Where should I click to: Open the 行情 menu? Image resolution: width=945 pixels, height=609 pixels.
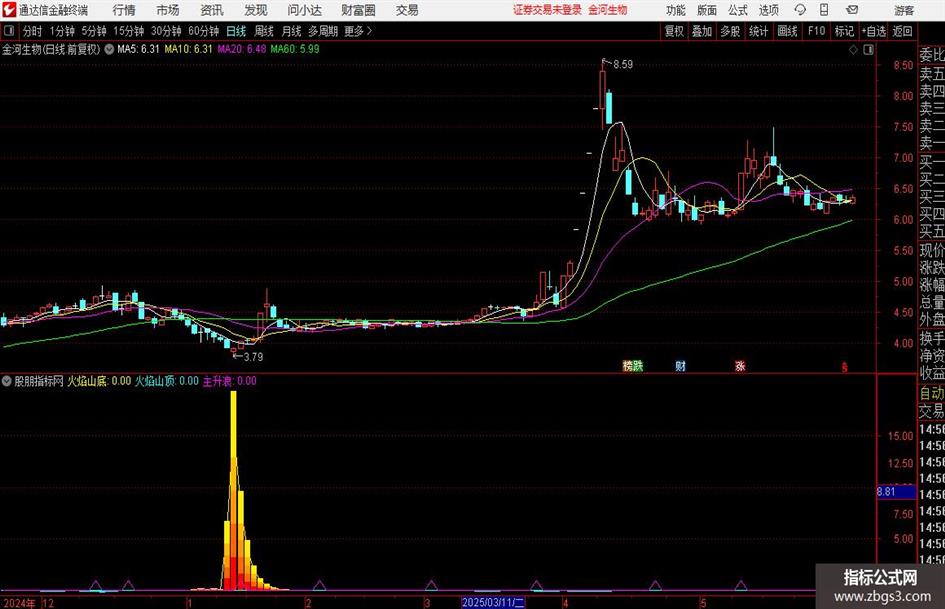(124, 10)
